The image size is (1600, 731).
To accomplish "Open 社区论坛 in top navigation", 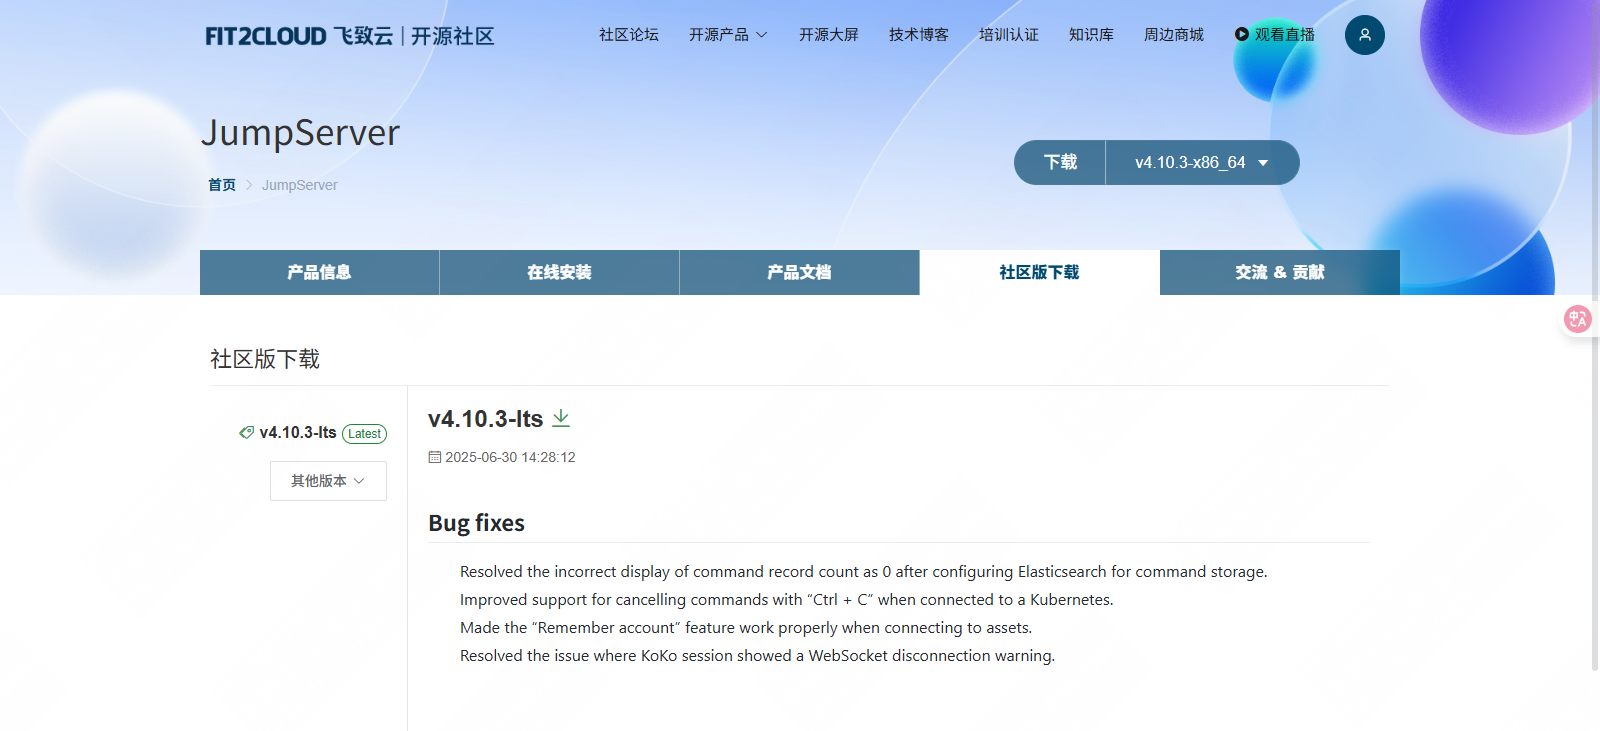I will [x=629, y=35].
